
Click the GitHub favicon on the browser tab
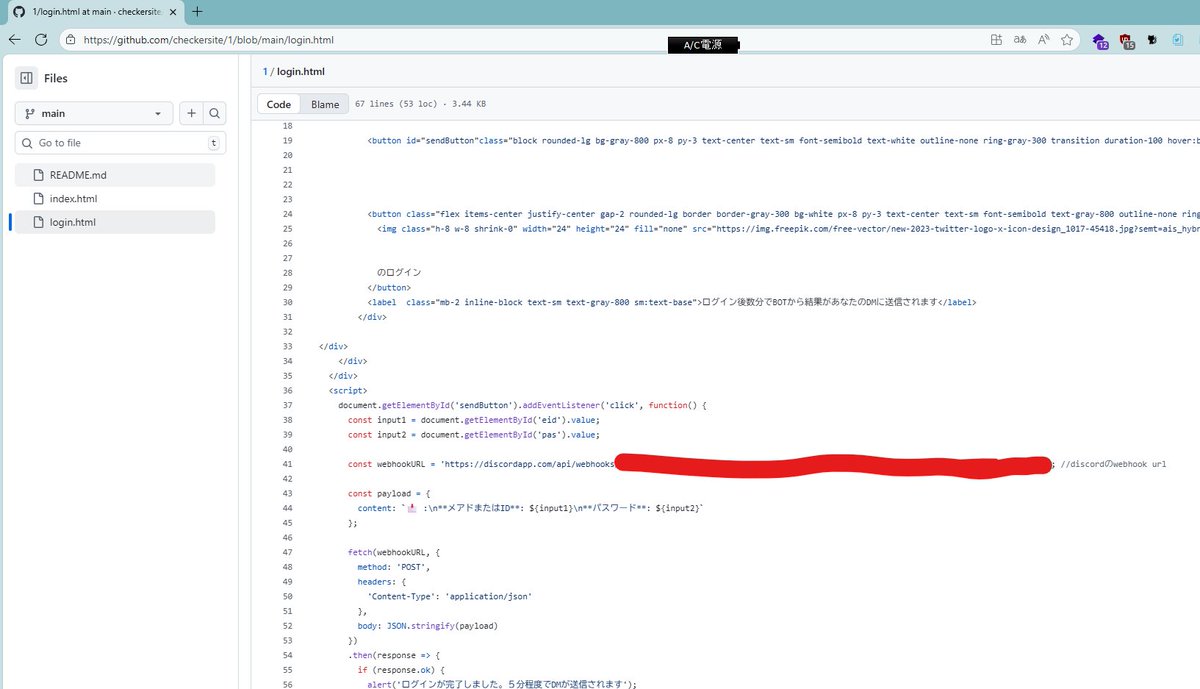coord(19,12)
